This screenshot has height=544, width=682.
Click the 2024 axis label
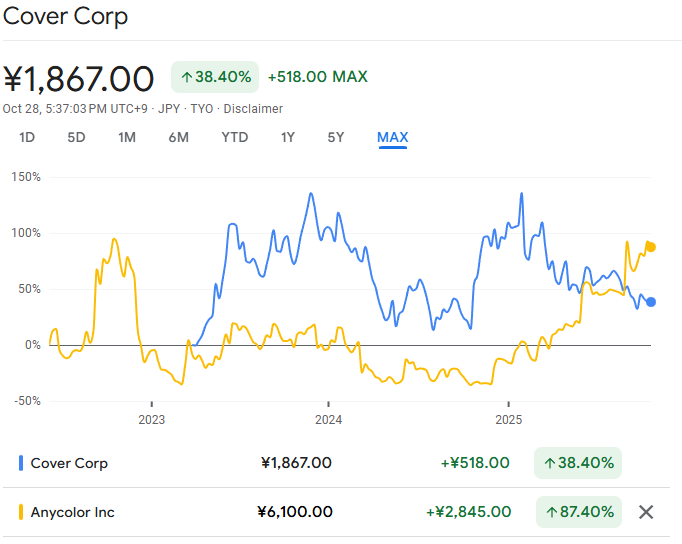coord(328,420)
